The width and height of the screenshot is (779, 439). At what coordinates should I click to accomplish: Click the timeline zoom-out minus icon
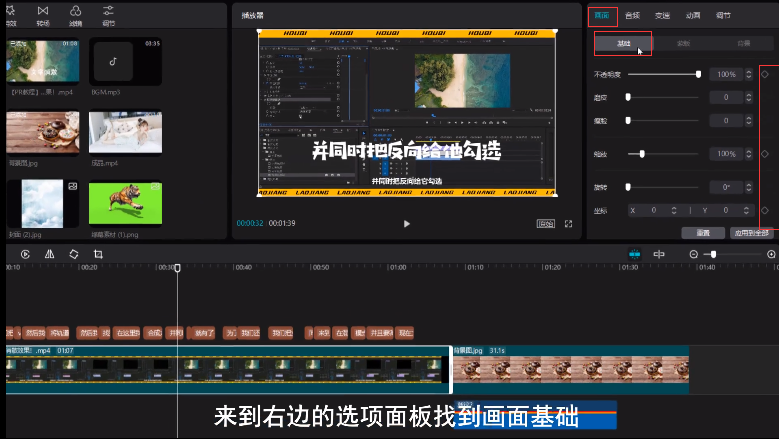(693, 255)
